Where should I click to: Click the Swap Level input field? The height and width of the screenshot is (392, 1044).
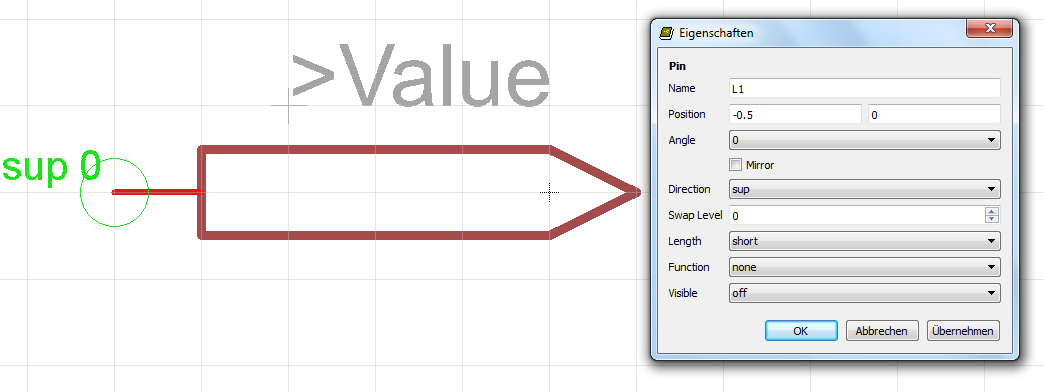pos(858,216)
